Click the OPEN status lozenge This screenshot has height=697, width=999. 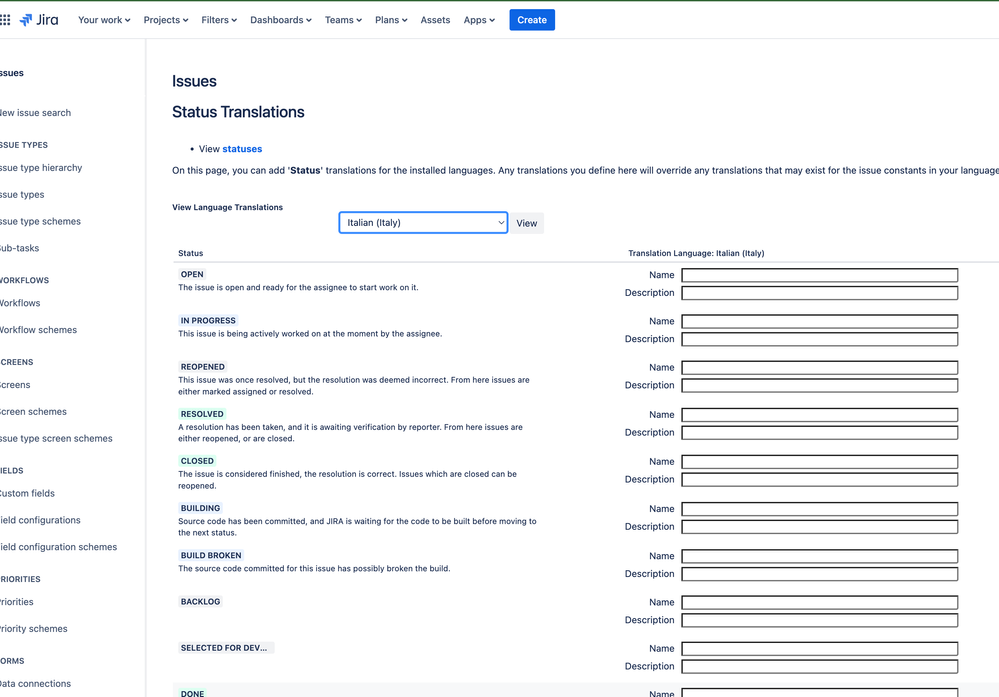click(x=192, y=274)
